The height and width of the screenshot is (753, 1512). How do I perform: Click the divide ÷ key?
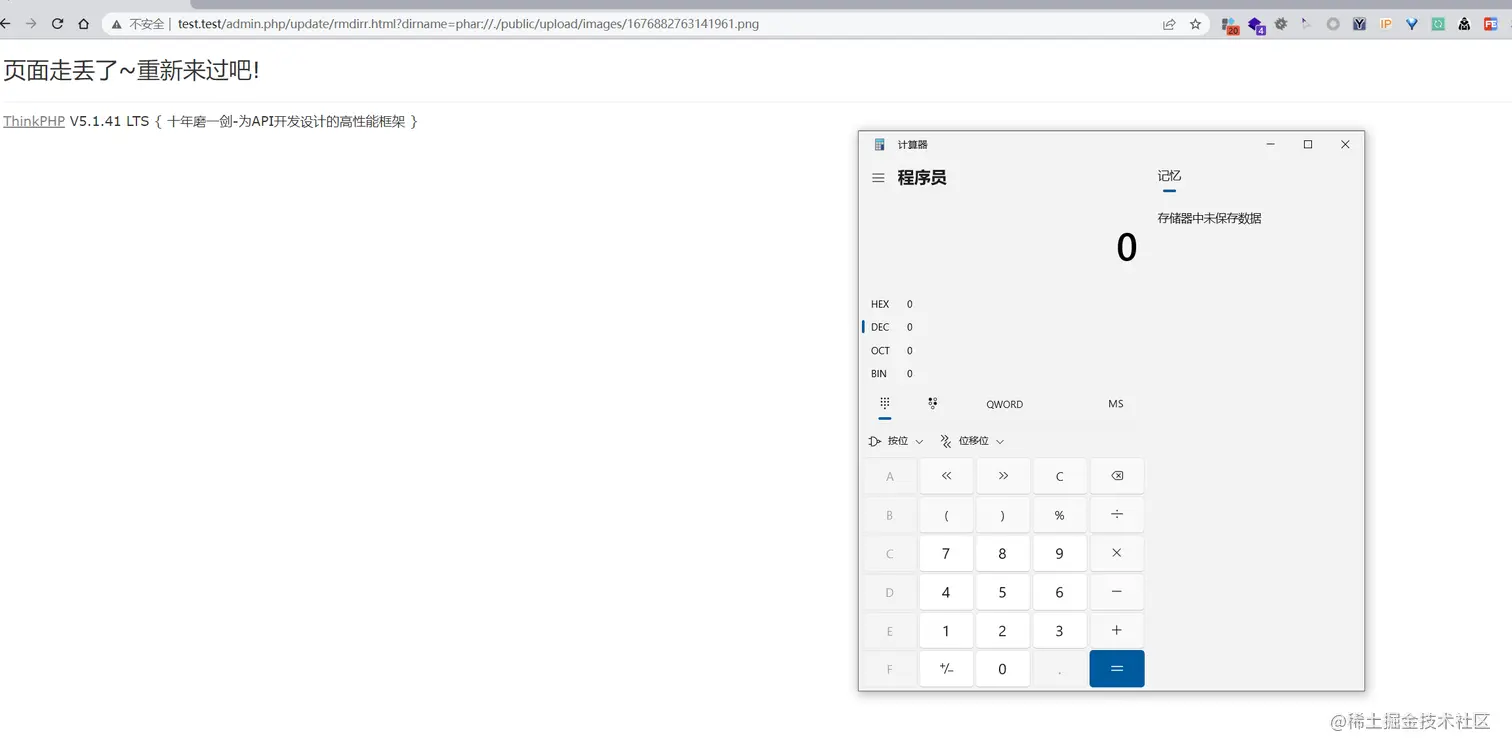pyautogui.click(x=1117, y=515)
